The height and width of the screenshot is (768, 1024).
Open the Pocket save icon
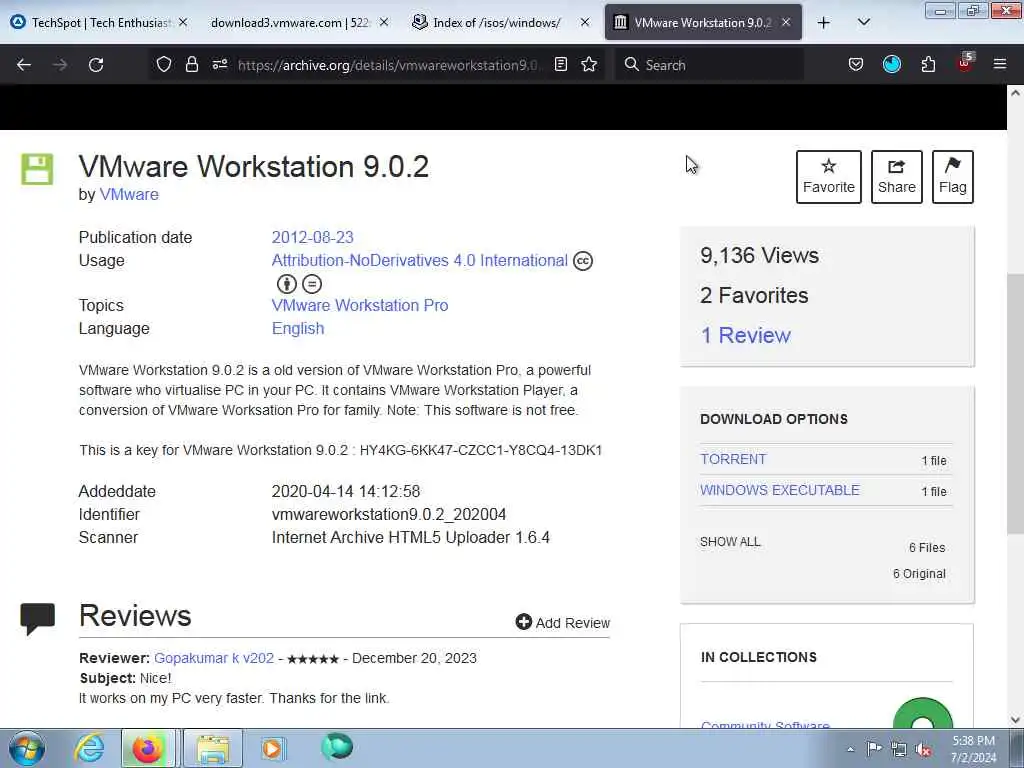click(x=856, y=64)
